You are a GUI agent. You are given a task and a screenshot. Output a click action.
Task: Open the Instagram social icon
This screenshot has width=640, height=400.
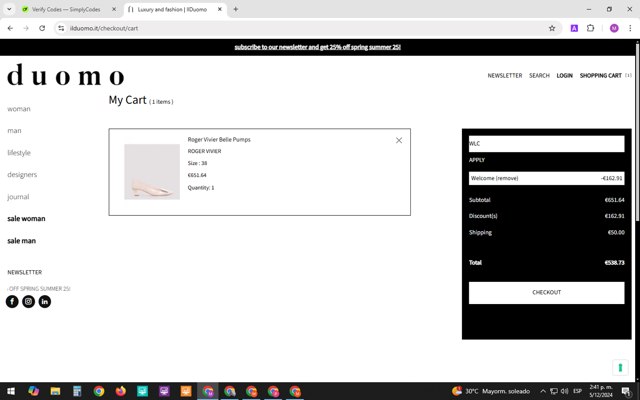[x=29, y=302]
